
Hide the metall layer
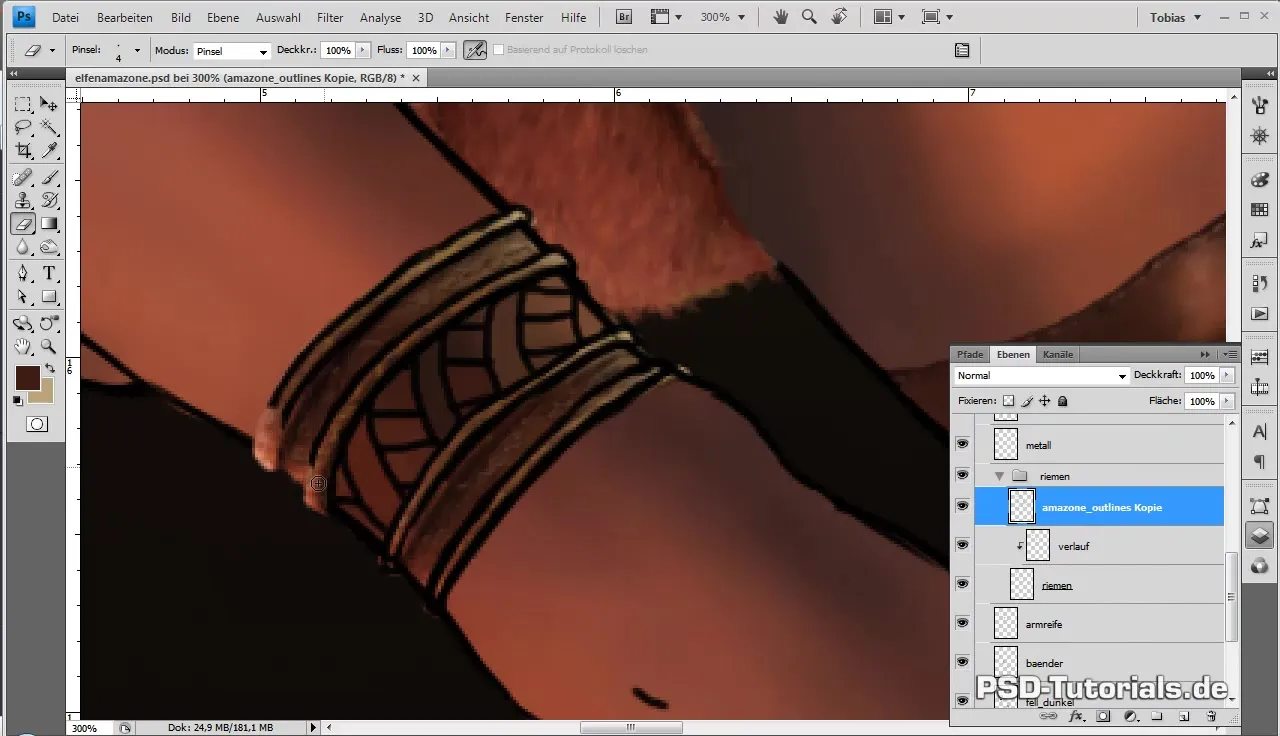pos(962,444)
